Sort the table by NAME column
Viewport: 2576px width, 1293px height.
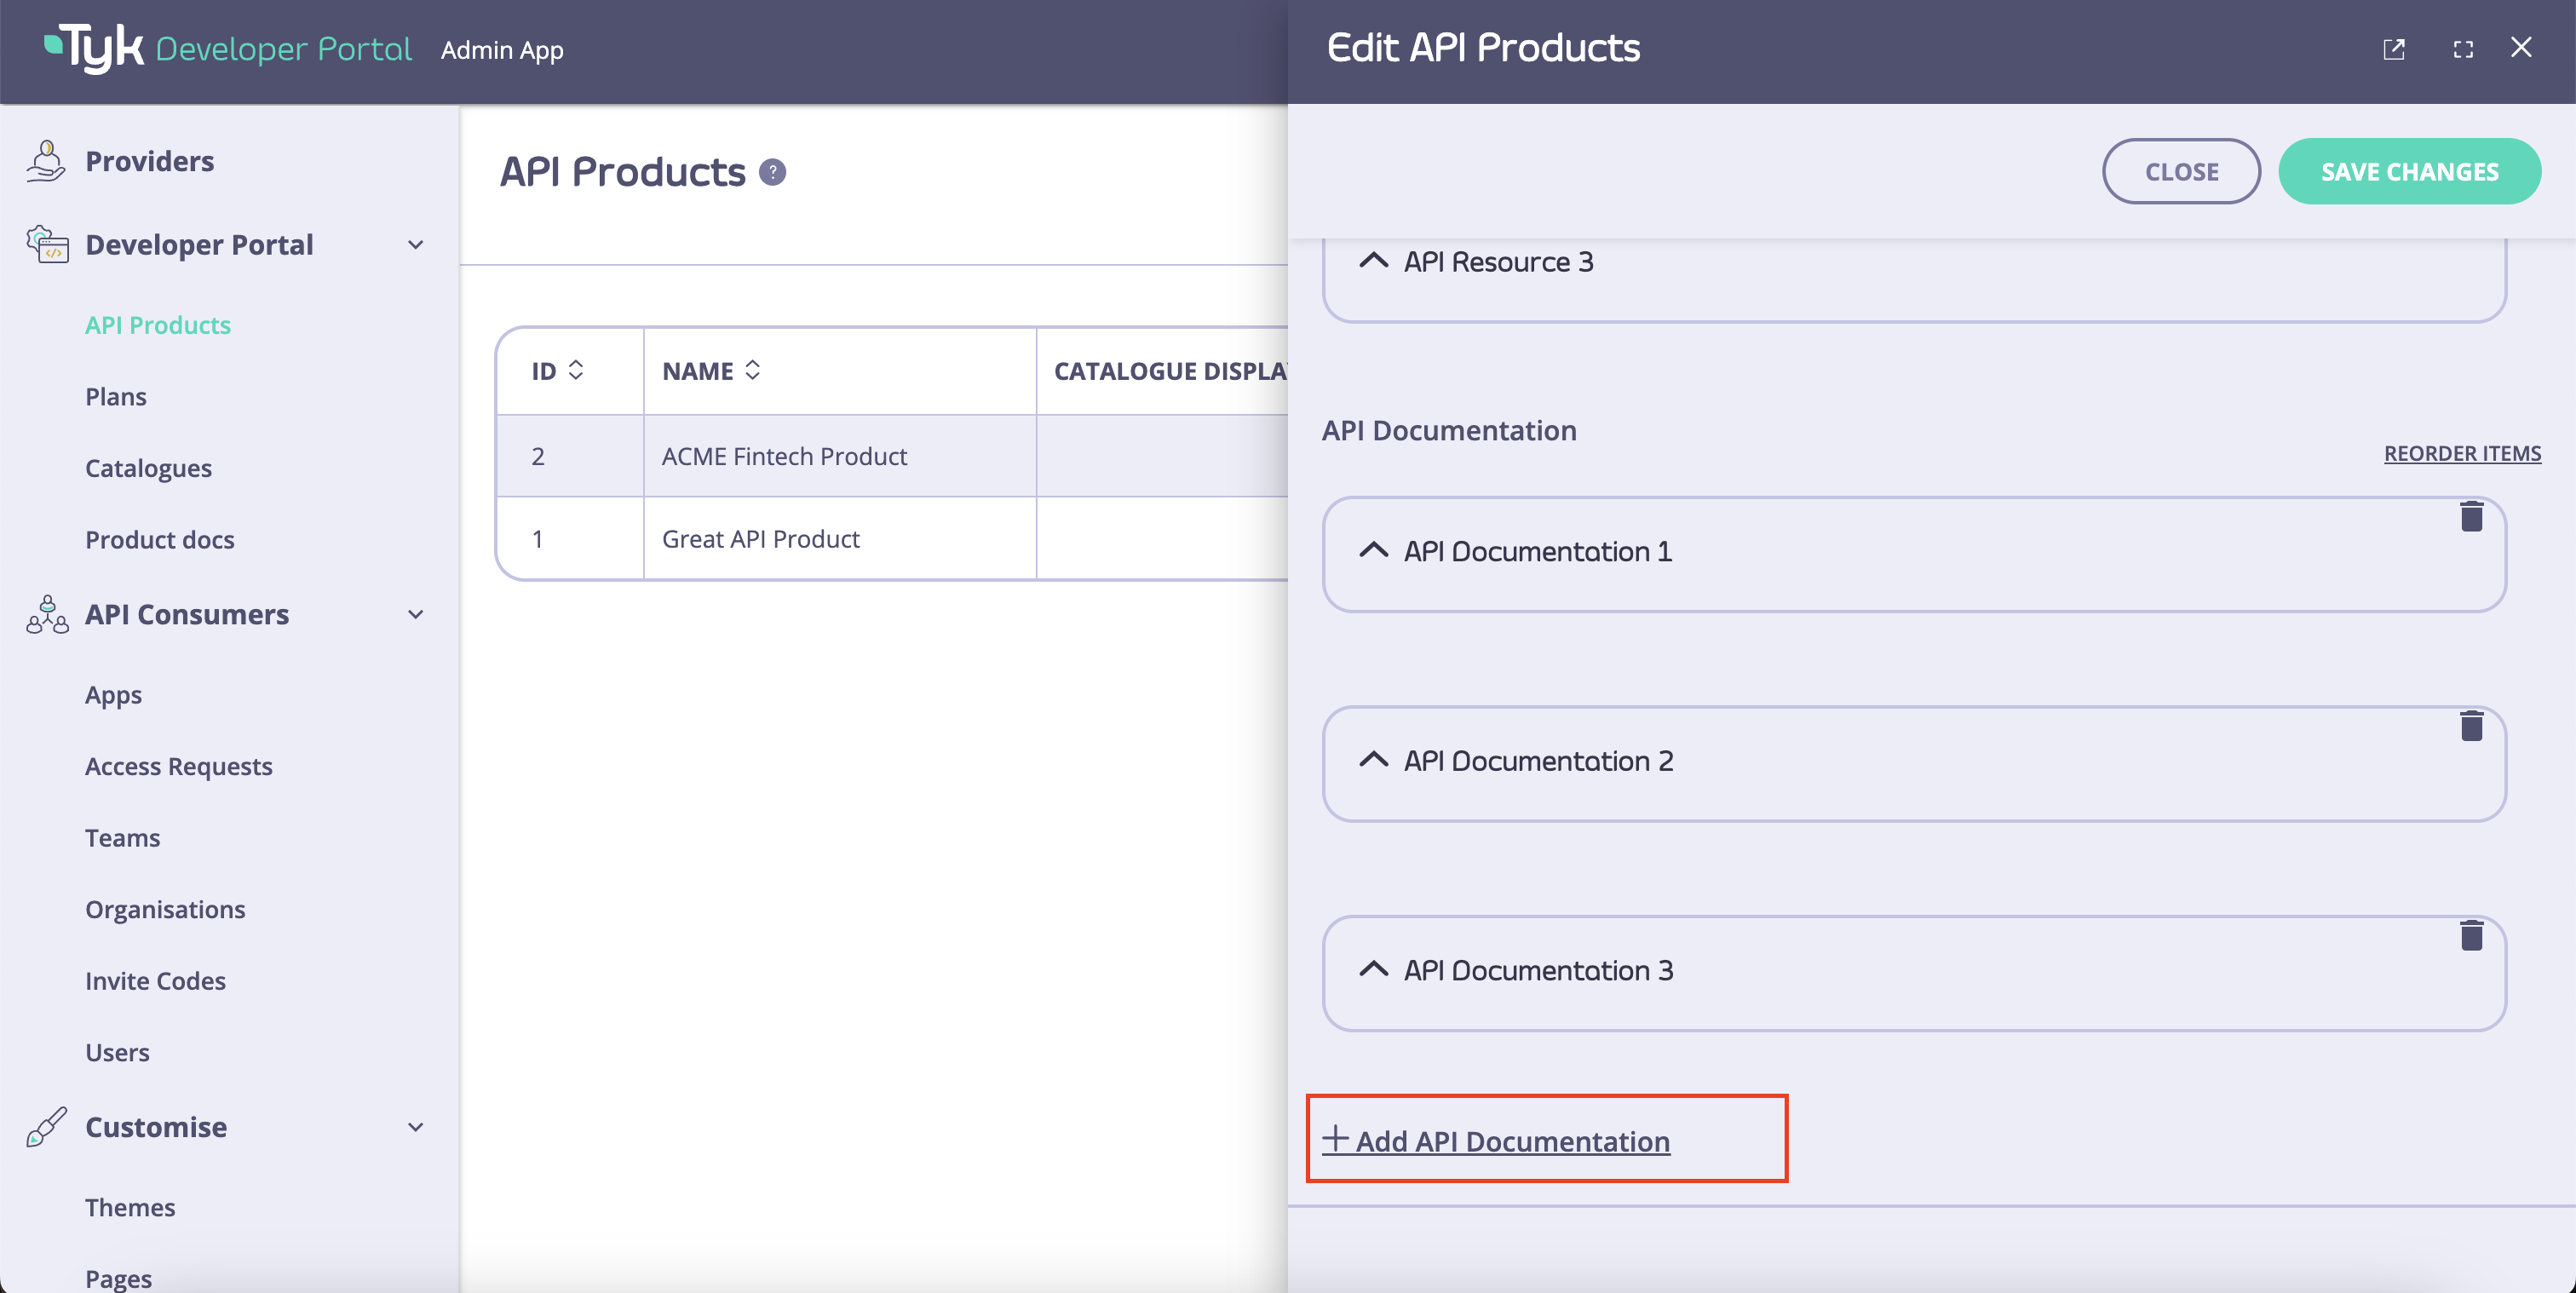(753, 370)
